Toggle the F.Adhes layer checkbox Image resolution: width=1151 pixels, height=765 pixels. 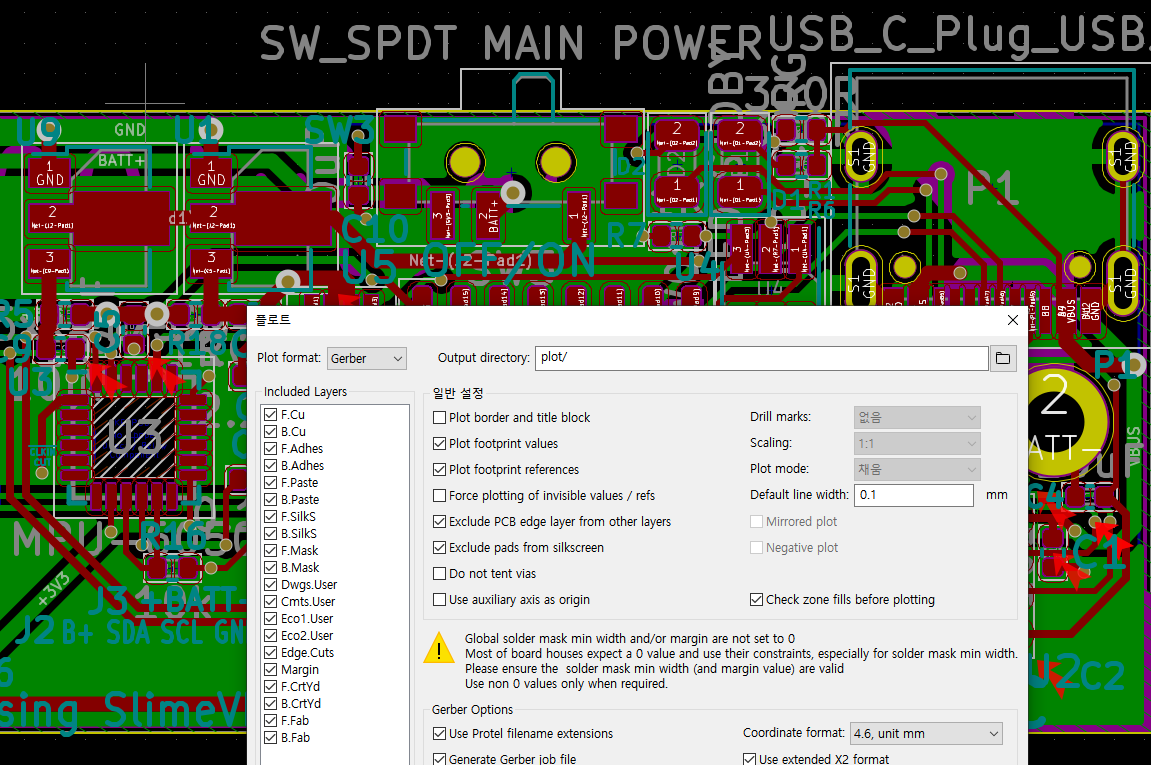point(270,449)
